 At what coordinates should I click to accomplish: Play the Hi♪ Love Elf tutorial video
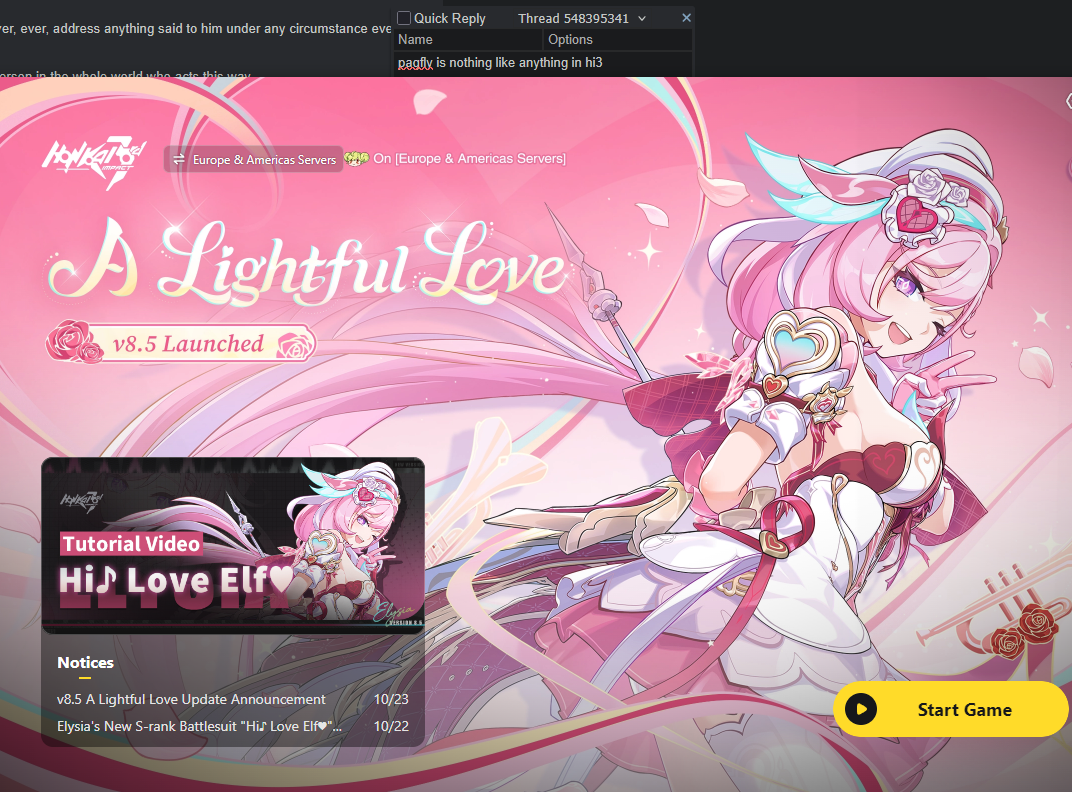[x=233, y=545]
